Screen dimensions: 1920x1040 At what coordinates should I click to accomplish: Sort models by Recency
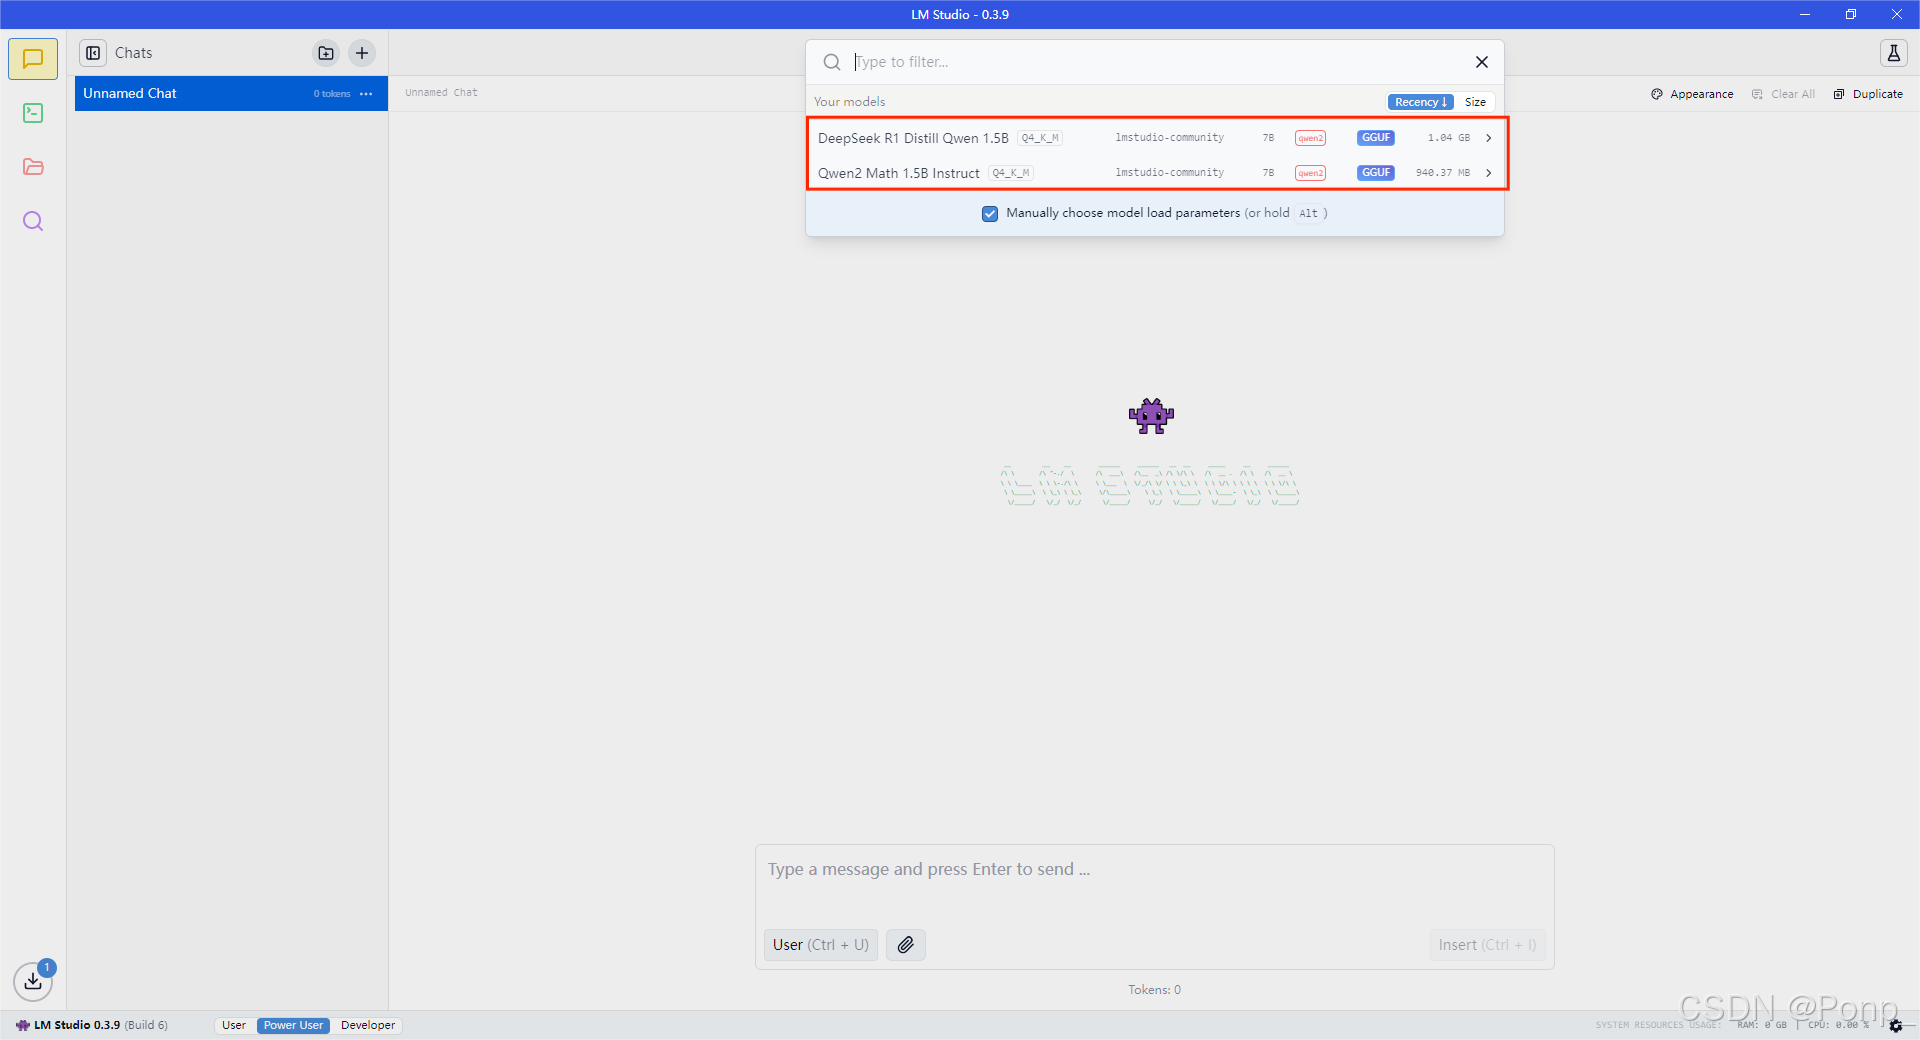pos(1420,102)
